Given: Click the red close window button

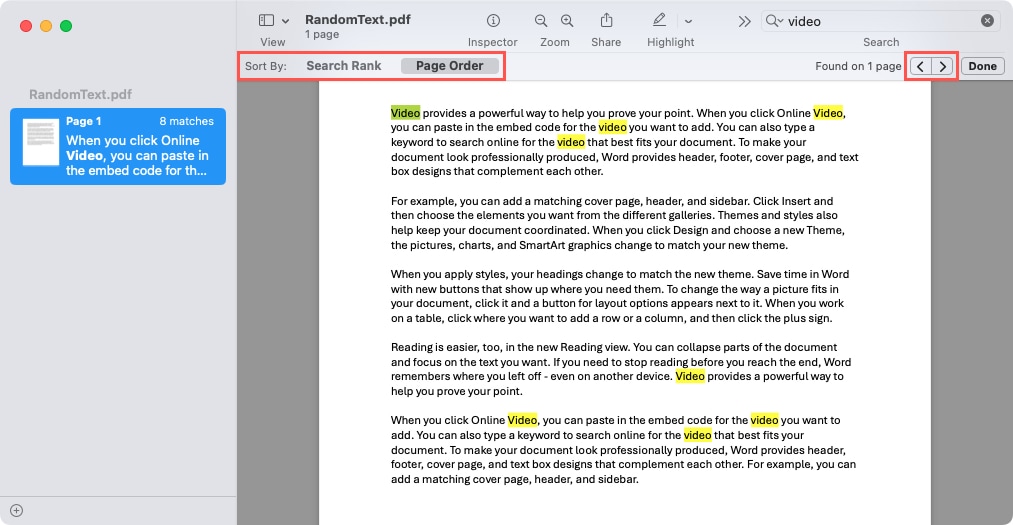Looking at the screenshot, I should click(26, 26).
